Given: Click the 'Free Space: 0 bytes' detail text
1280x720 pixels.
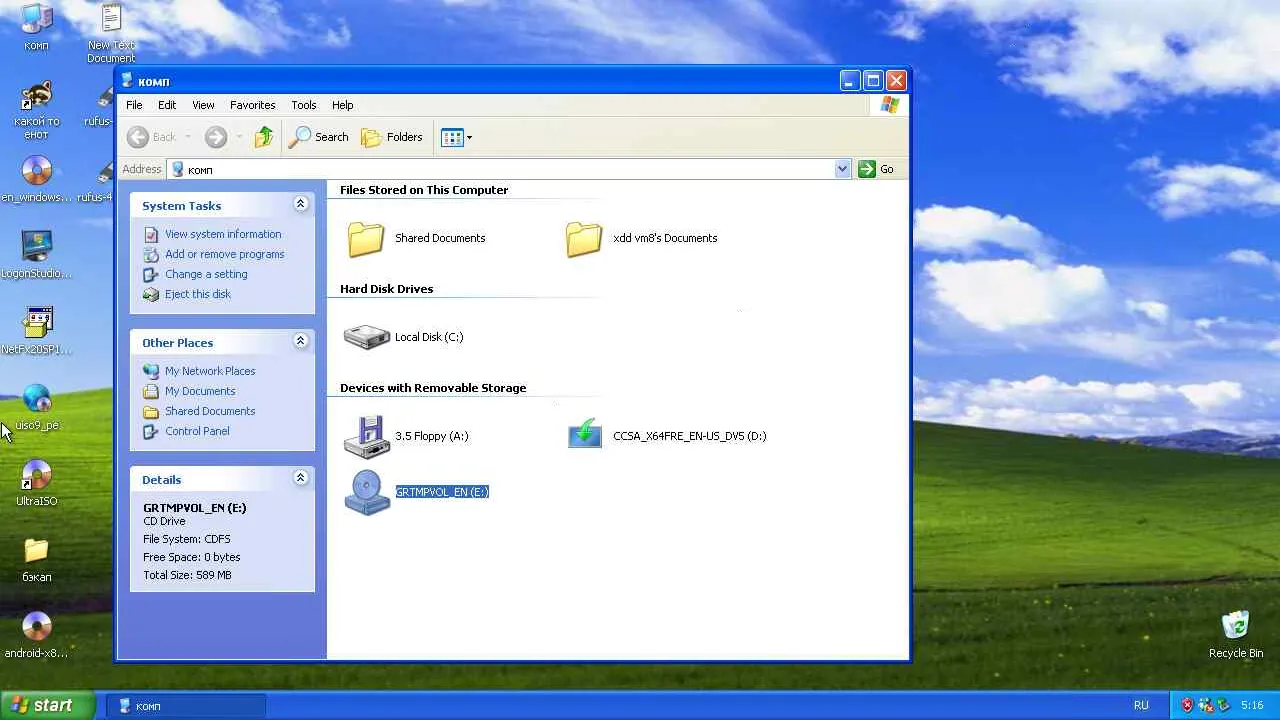Looking at the screenshot, I should click(x=192, y=557).
